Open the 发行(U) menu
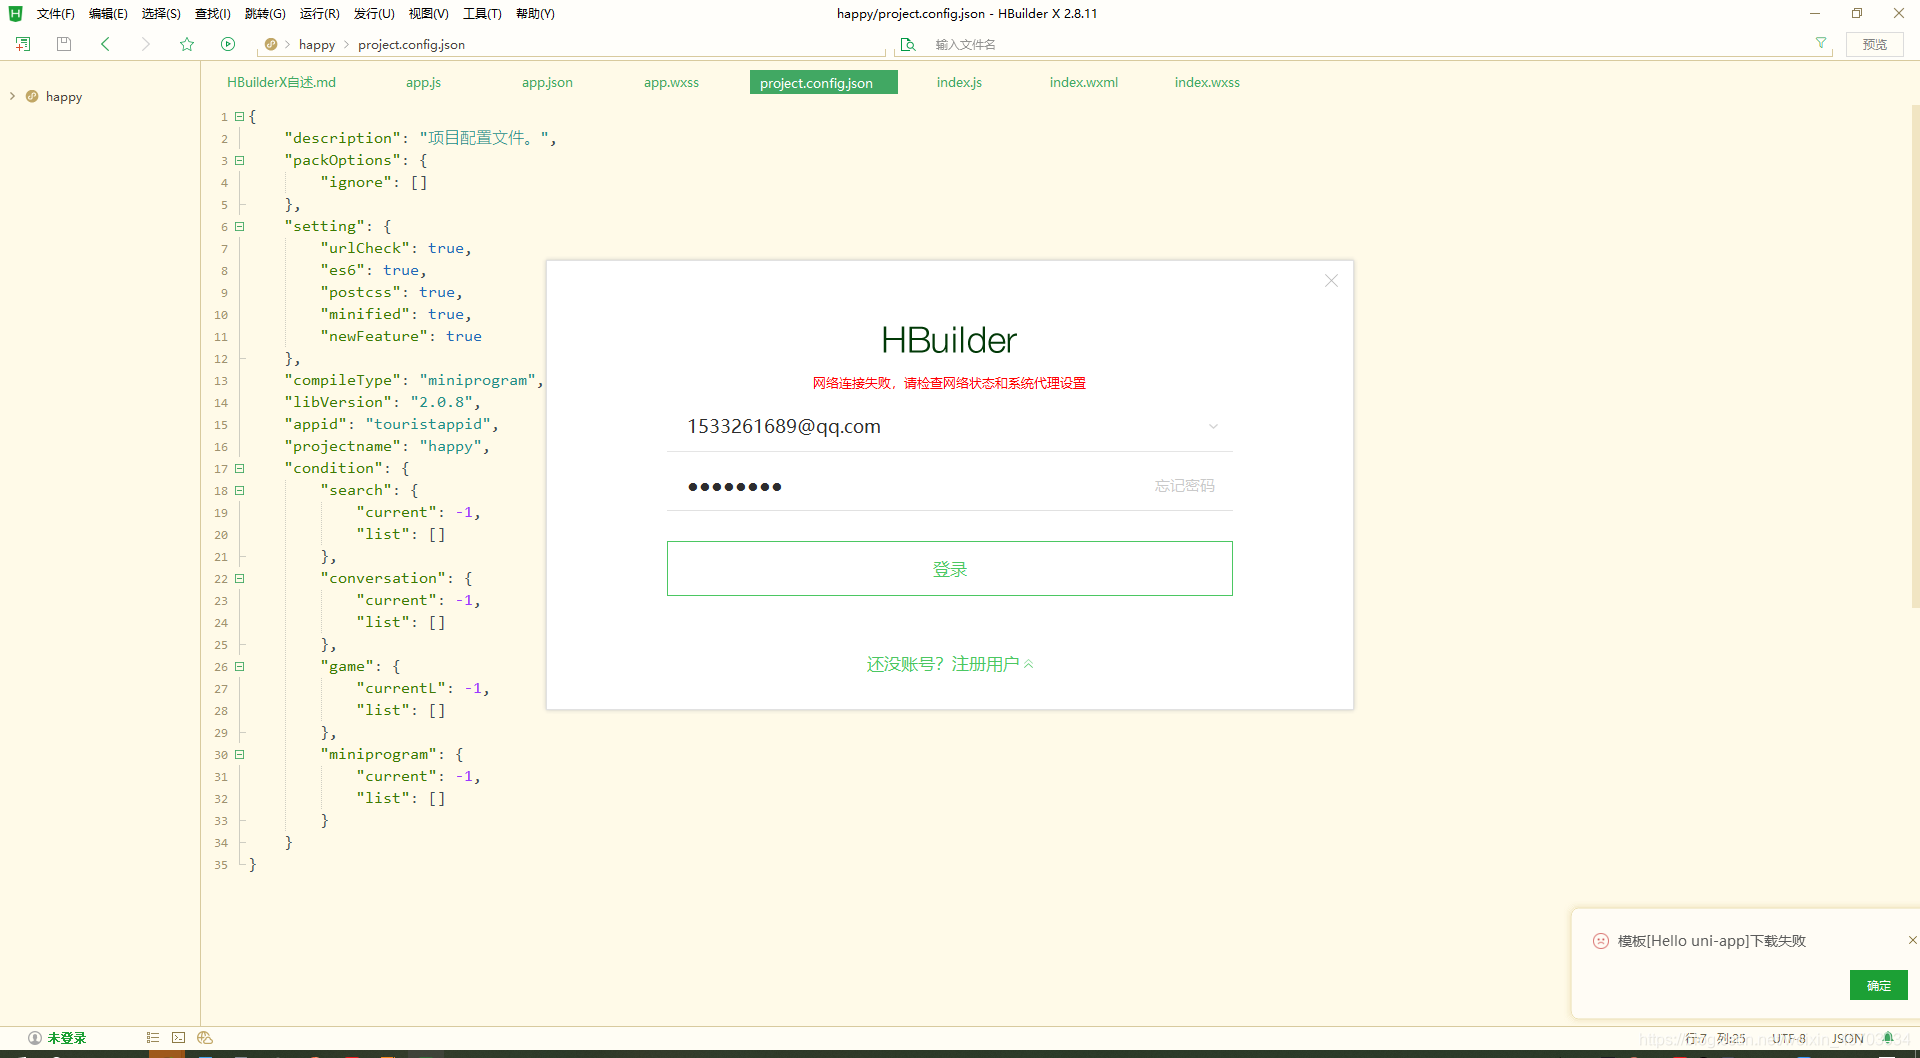The width and height of the screenshot is (1920, 1058). (374, 14)
